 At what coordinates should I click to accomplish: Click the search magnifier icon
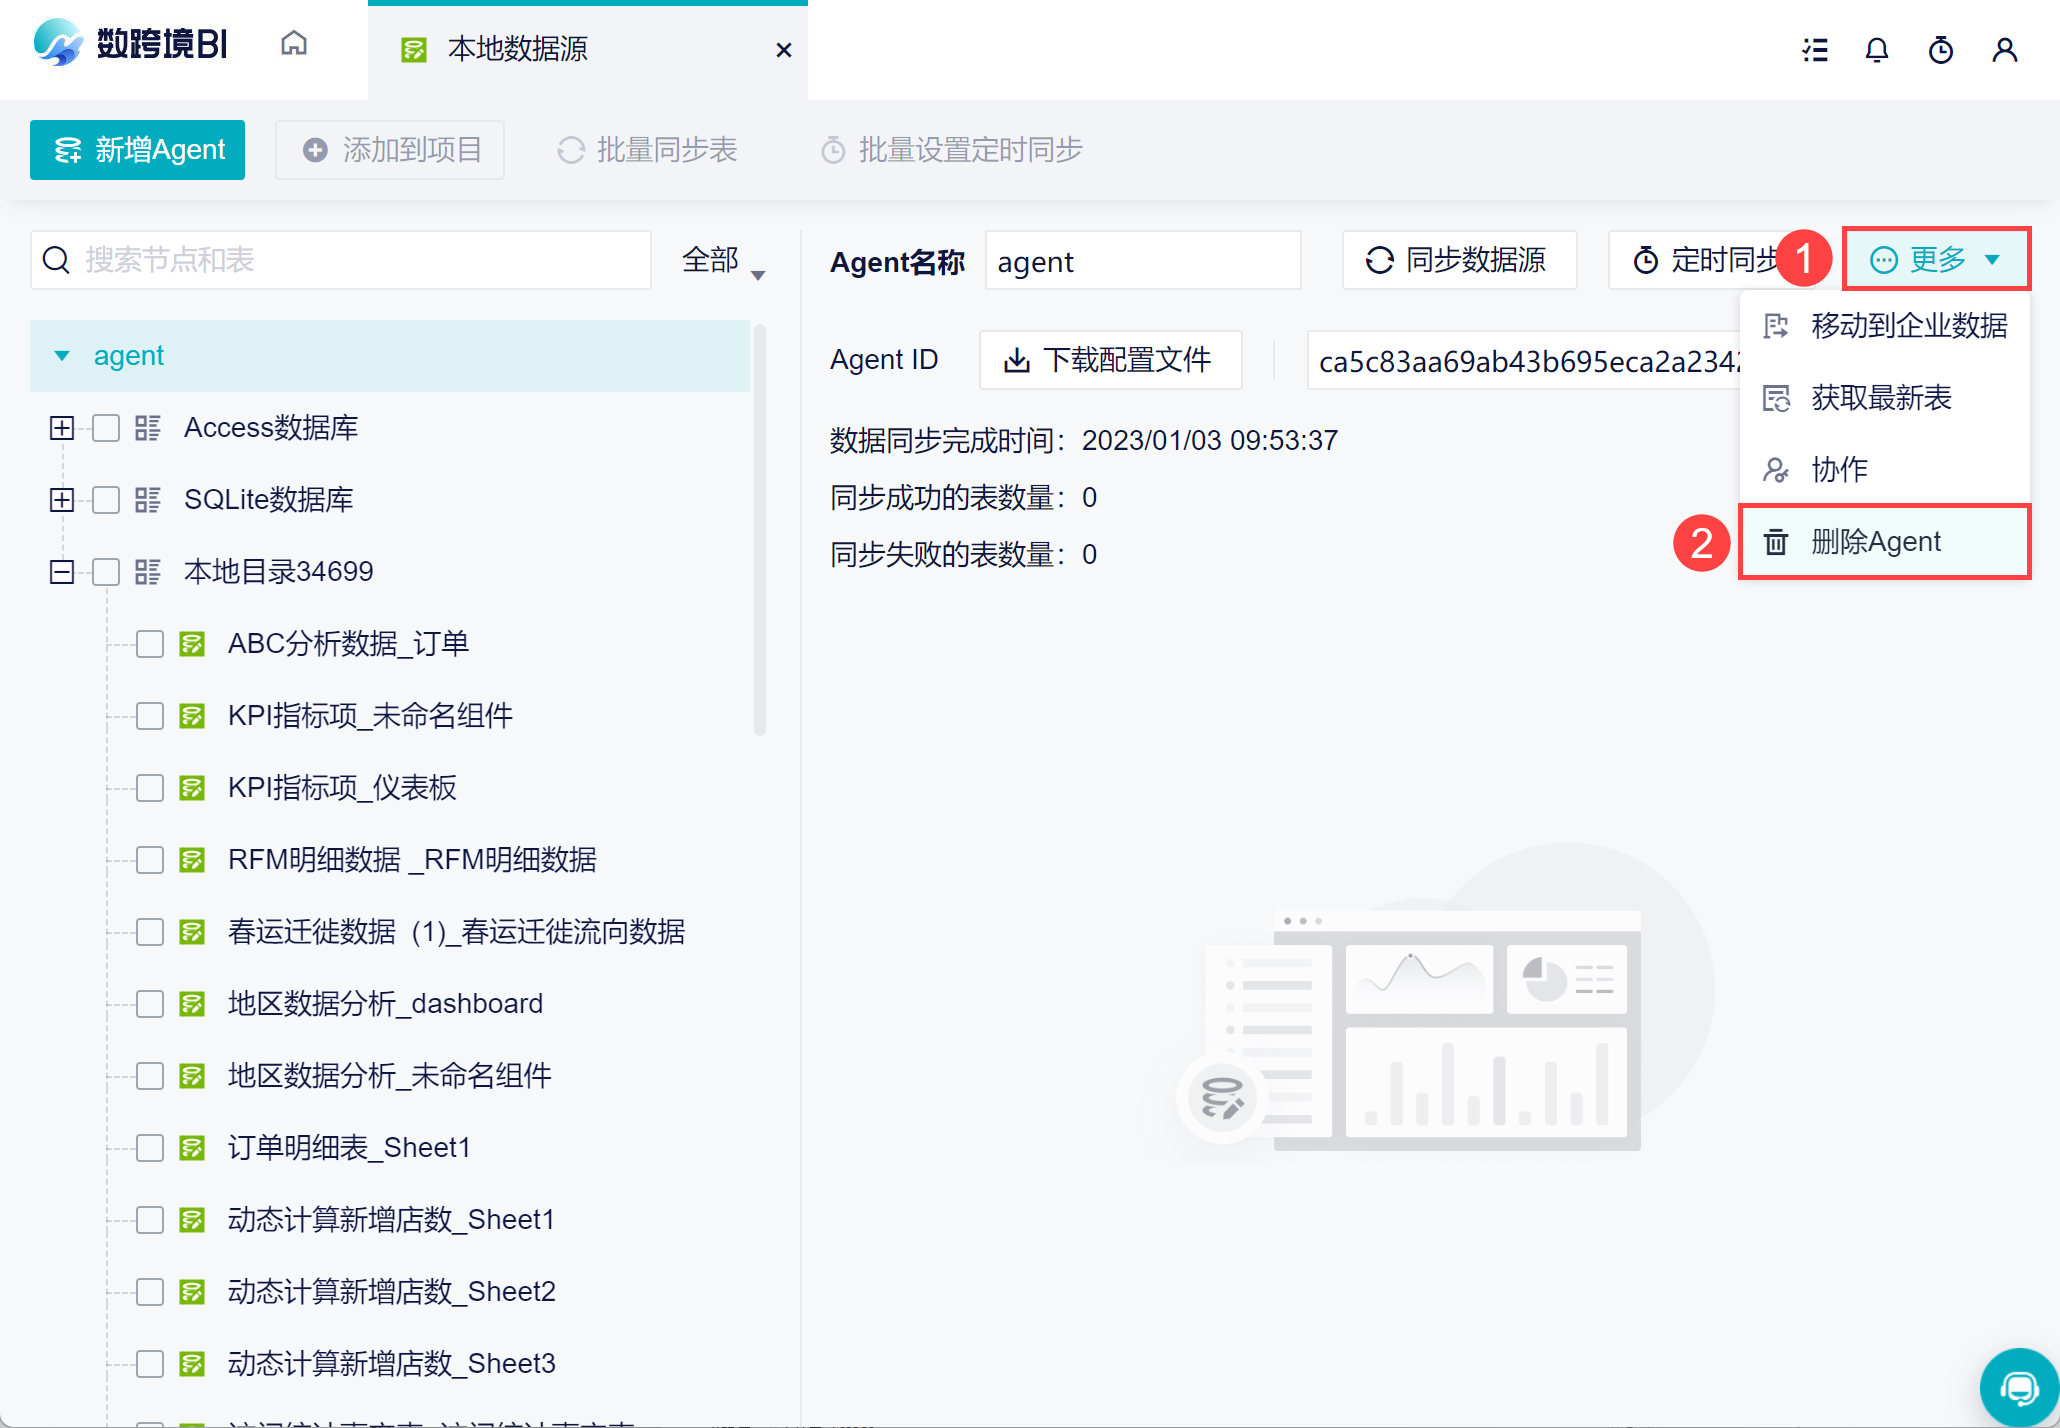(x=57, y=260)
